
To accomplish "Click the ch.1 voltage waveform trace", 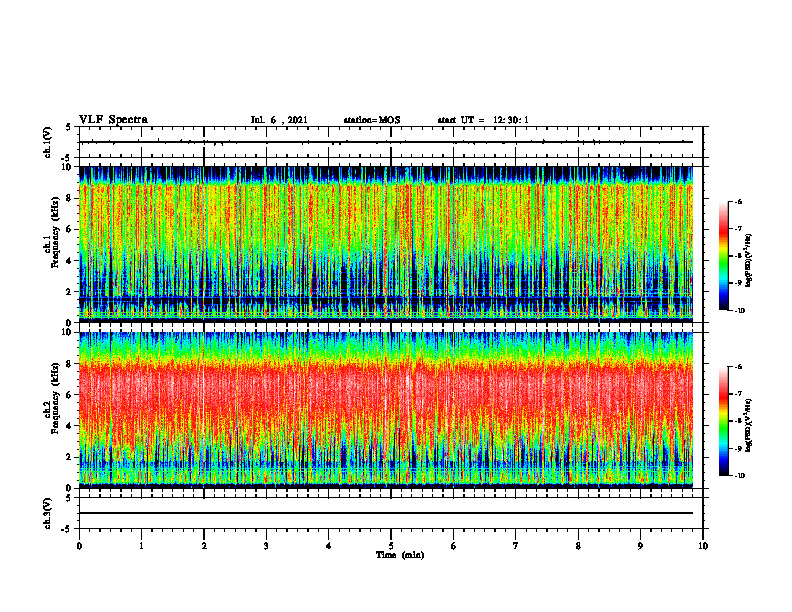I will [x=386, y=142].
